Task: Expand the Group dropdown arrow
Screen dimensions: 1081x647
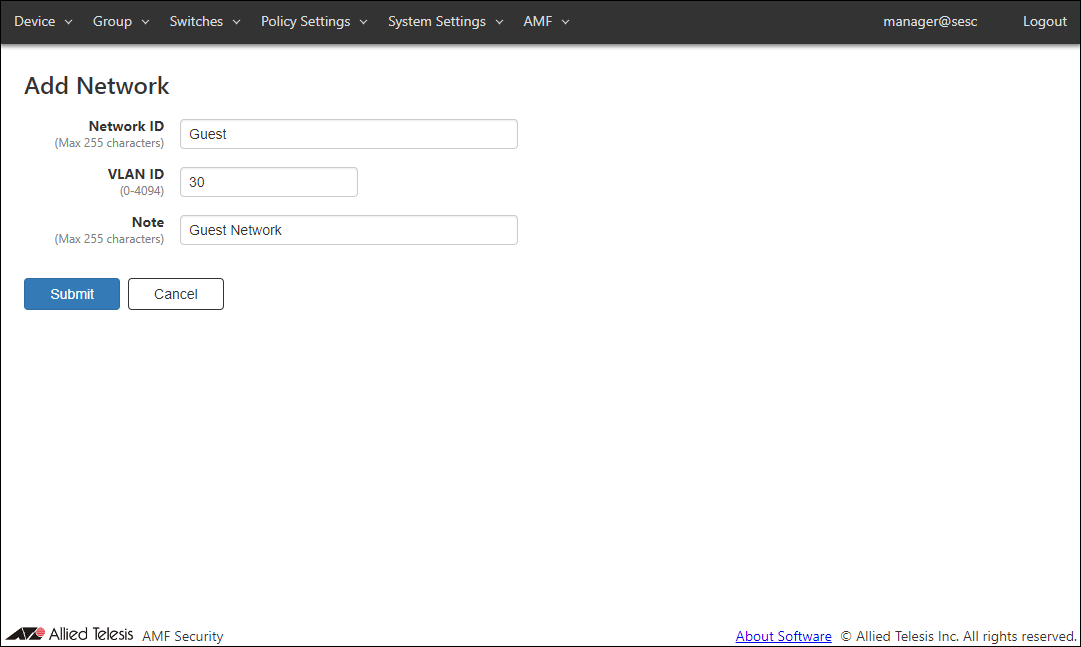Action: click(x=145, y=22)
